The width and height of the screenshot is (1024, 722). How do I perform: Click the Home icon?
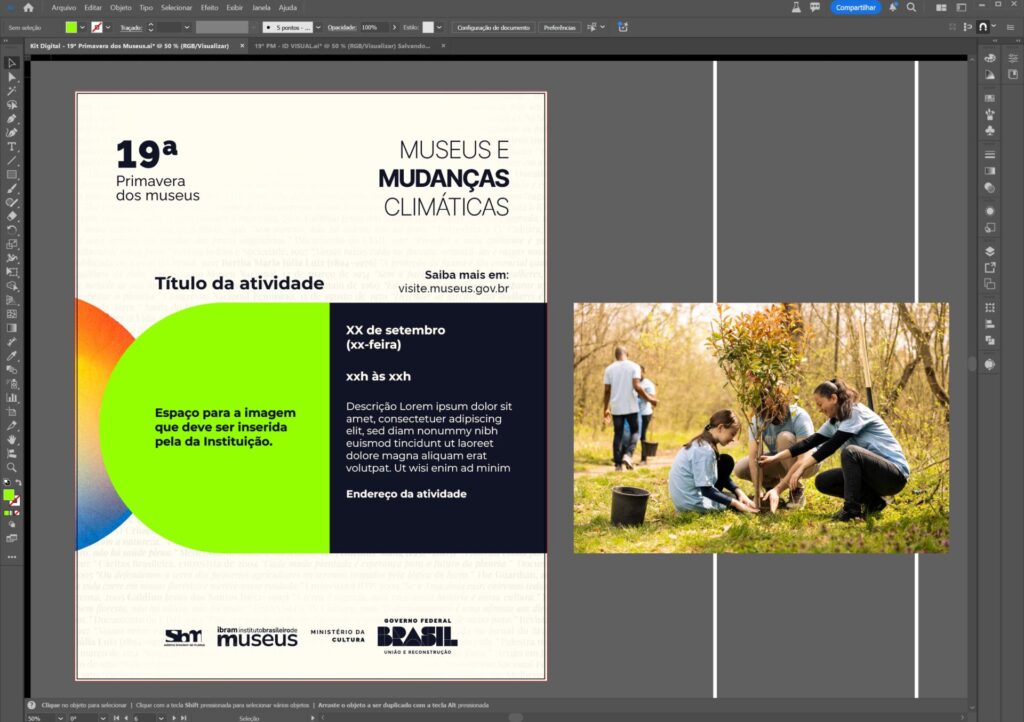[x=28, y=7]
